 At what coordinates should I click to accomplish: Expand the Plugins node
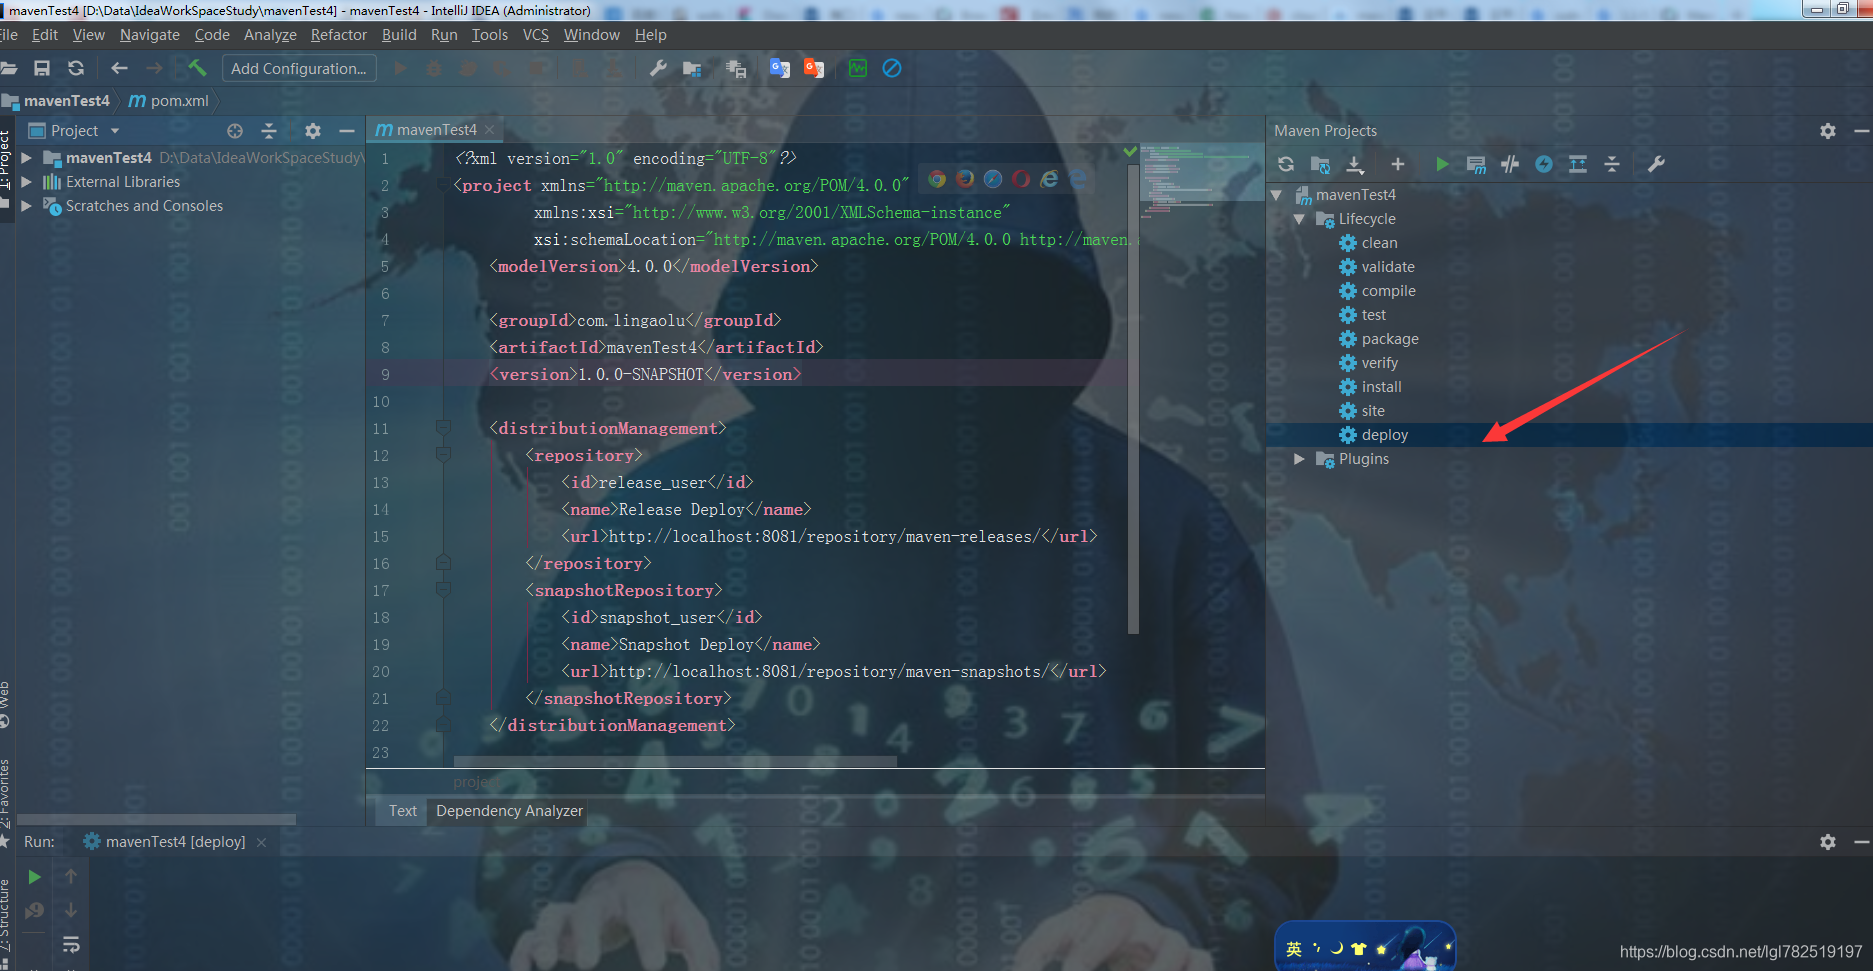(x=1299, y=459)
